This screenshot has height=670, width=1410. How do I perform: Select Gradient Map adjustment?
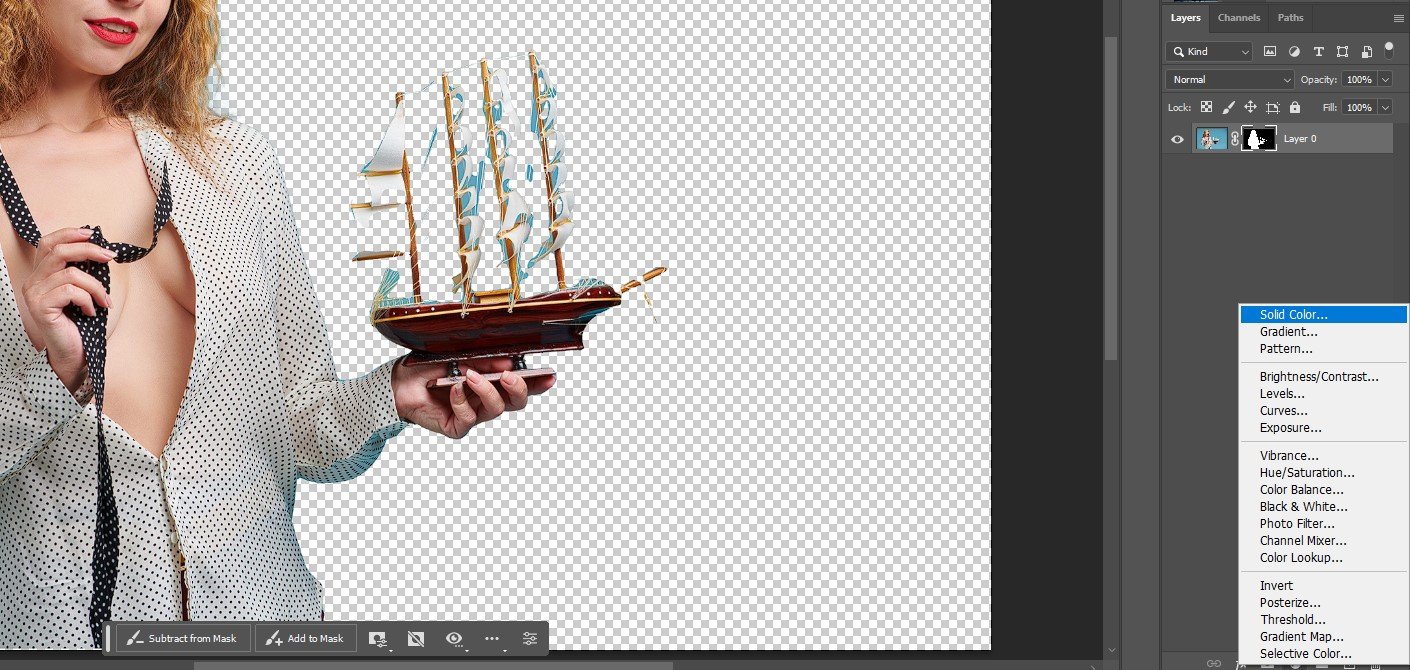point(1323,637)
